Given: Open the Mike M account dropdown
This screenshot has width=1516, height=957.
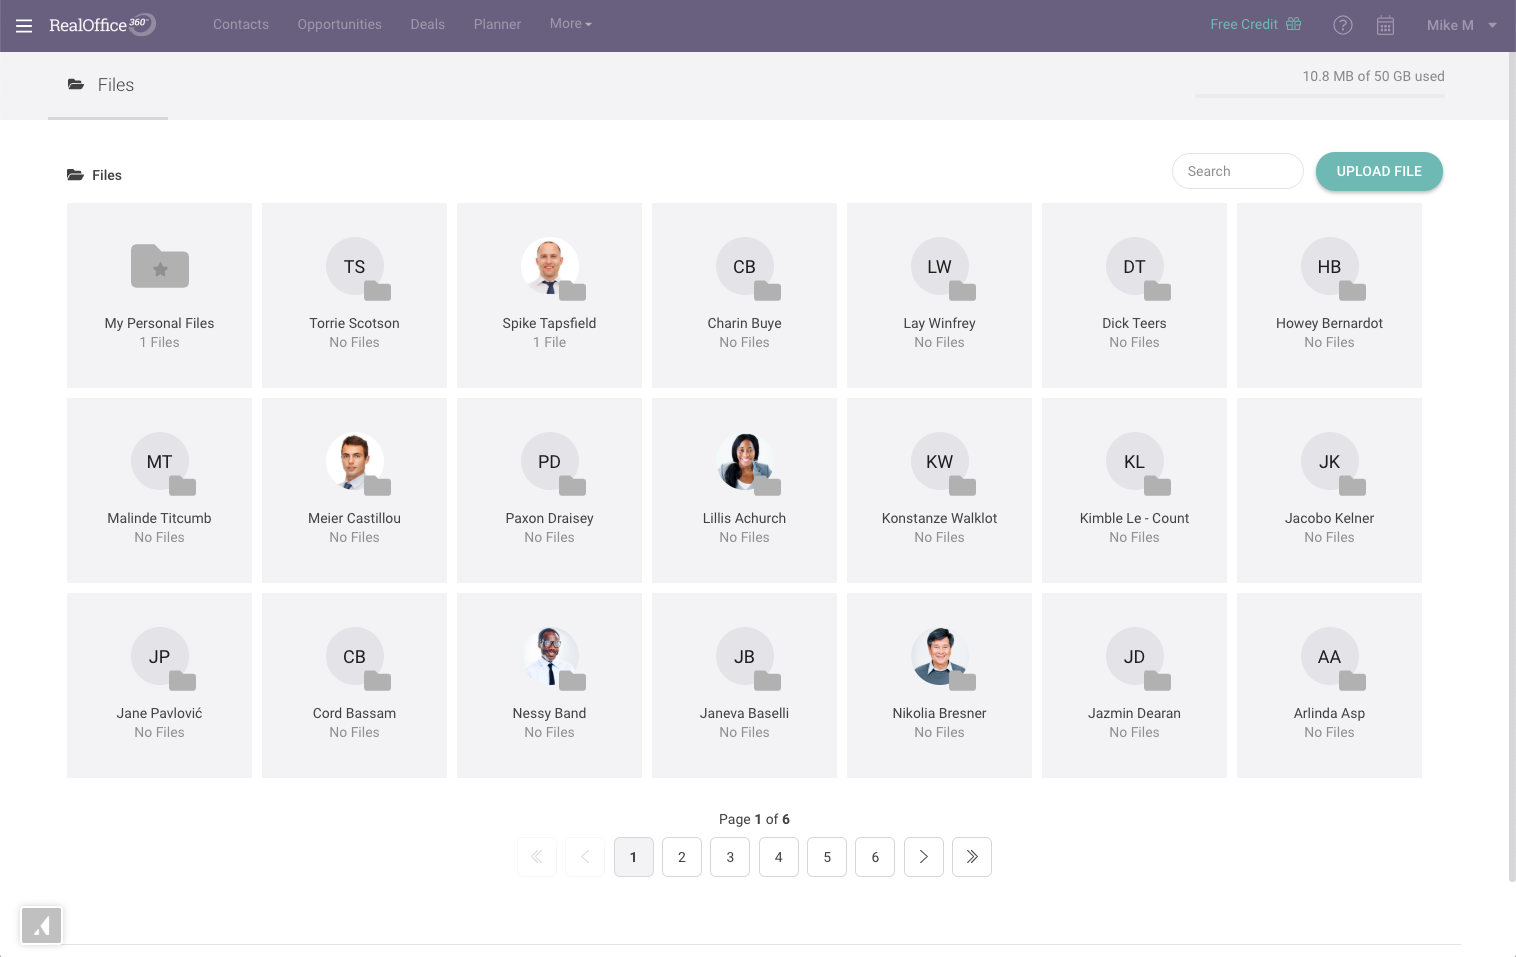Looking at the screenshot, I should 1461,25.
